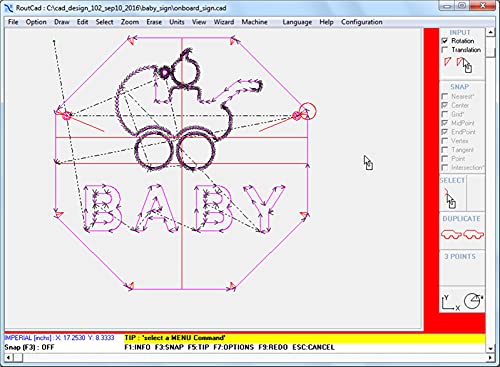Click the 3 POINTS panel label
The image size is (500, 367).
pos(460,256)
